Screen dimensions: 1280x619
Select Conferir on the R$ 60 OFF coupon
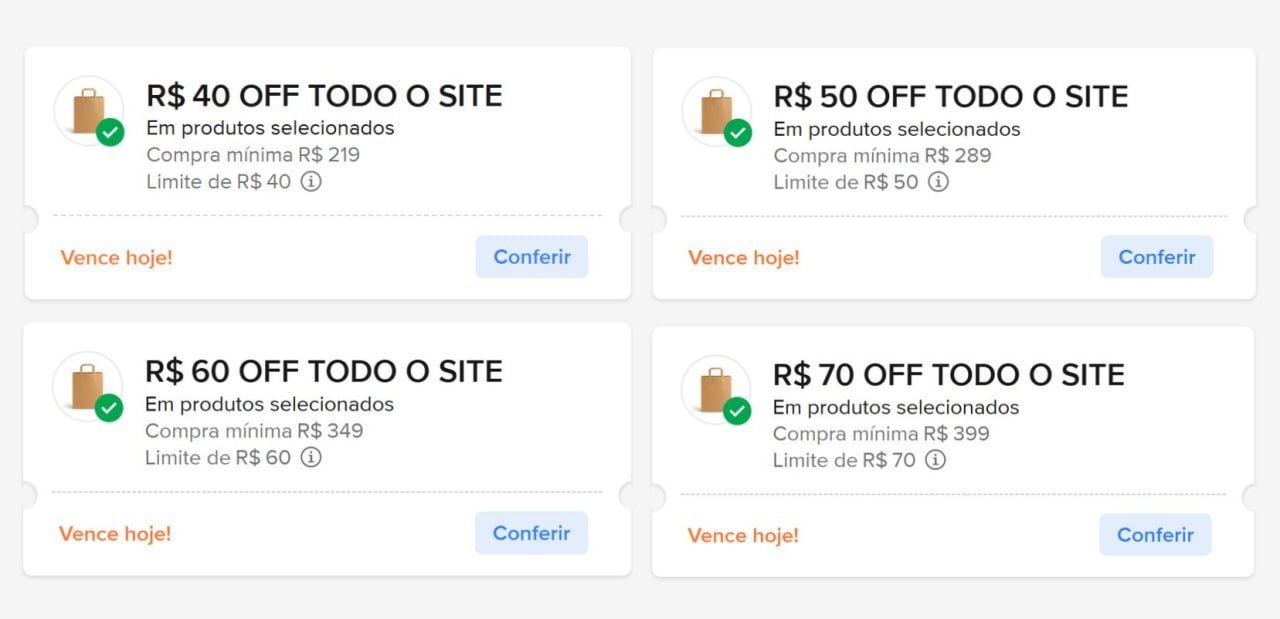[x=531, y=533]
